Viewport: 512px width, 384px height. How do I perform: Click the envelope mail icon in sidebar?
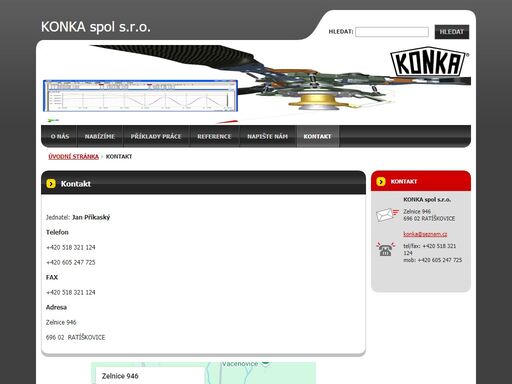coord(387,215)
